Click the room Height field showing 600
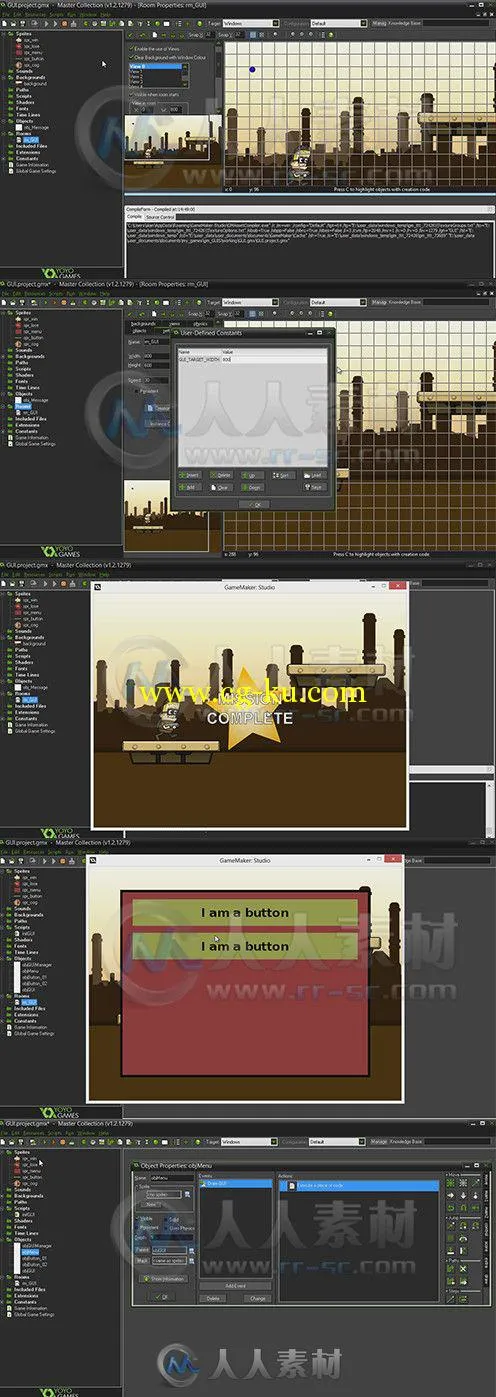This screenshot has height=1397, width=496. (x=157, y=365)
